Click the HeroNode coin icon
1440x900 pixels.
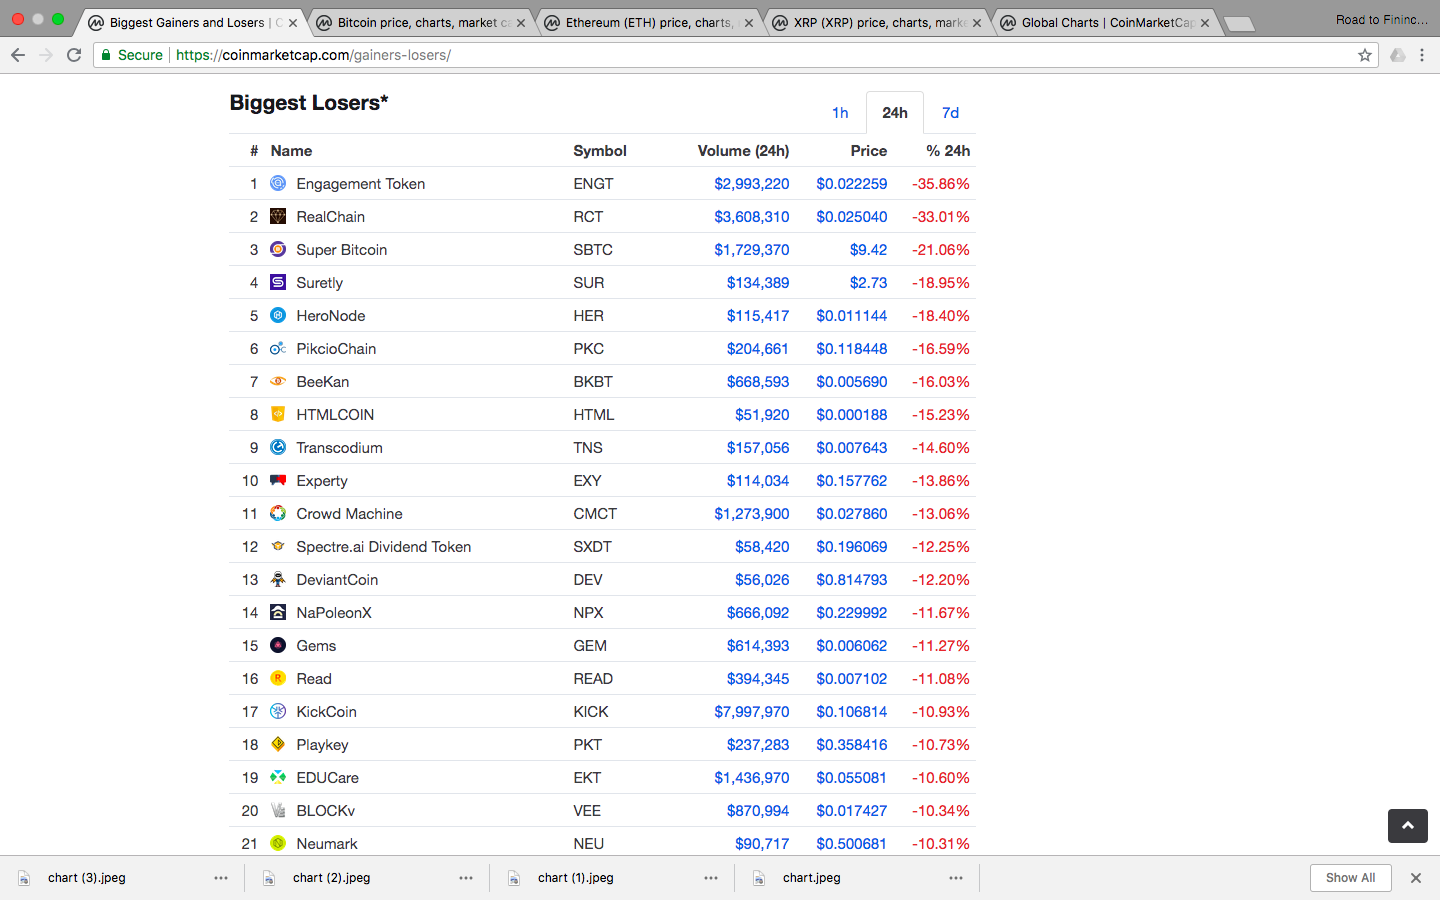coord(278,315)
